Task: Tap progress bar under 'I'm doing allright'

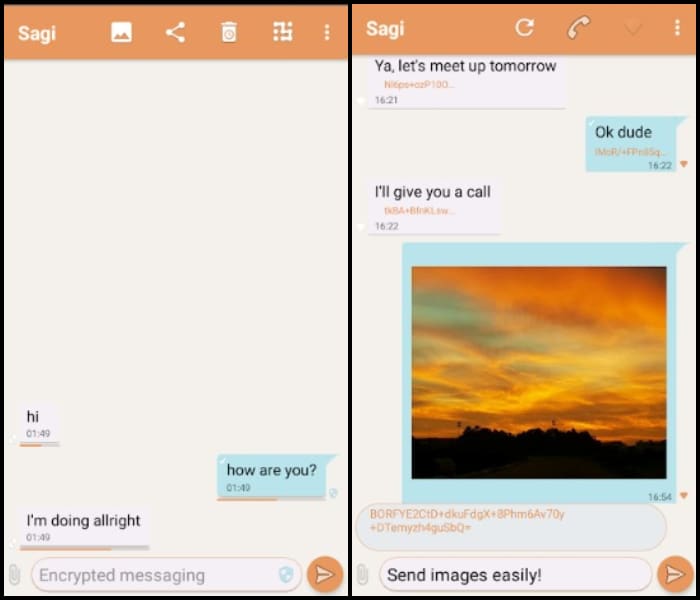Action: coord(84,548)
